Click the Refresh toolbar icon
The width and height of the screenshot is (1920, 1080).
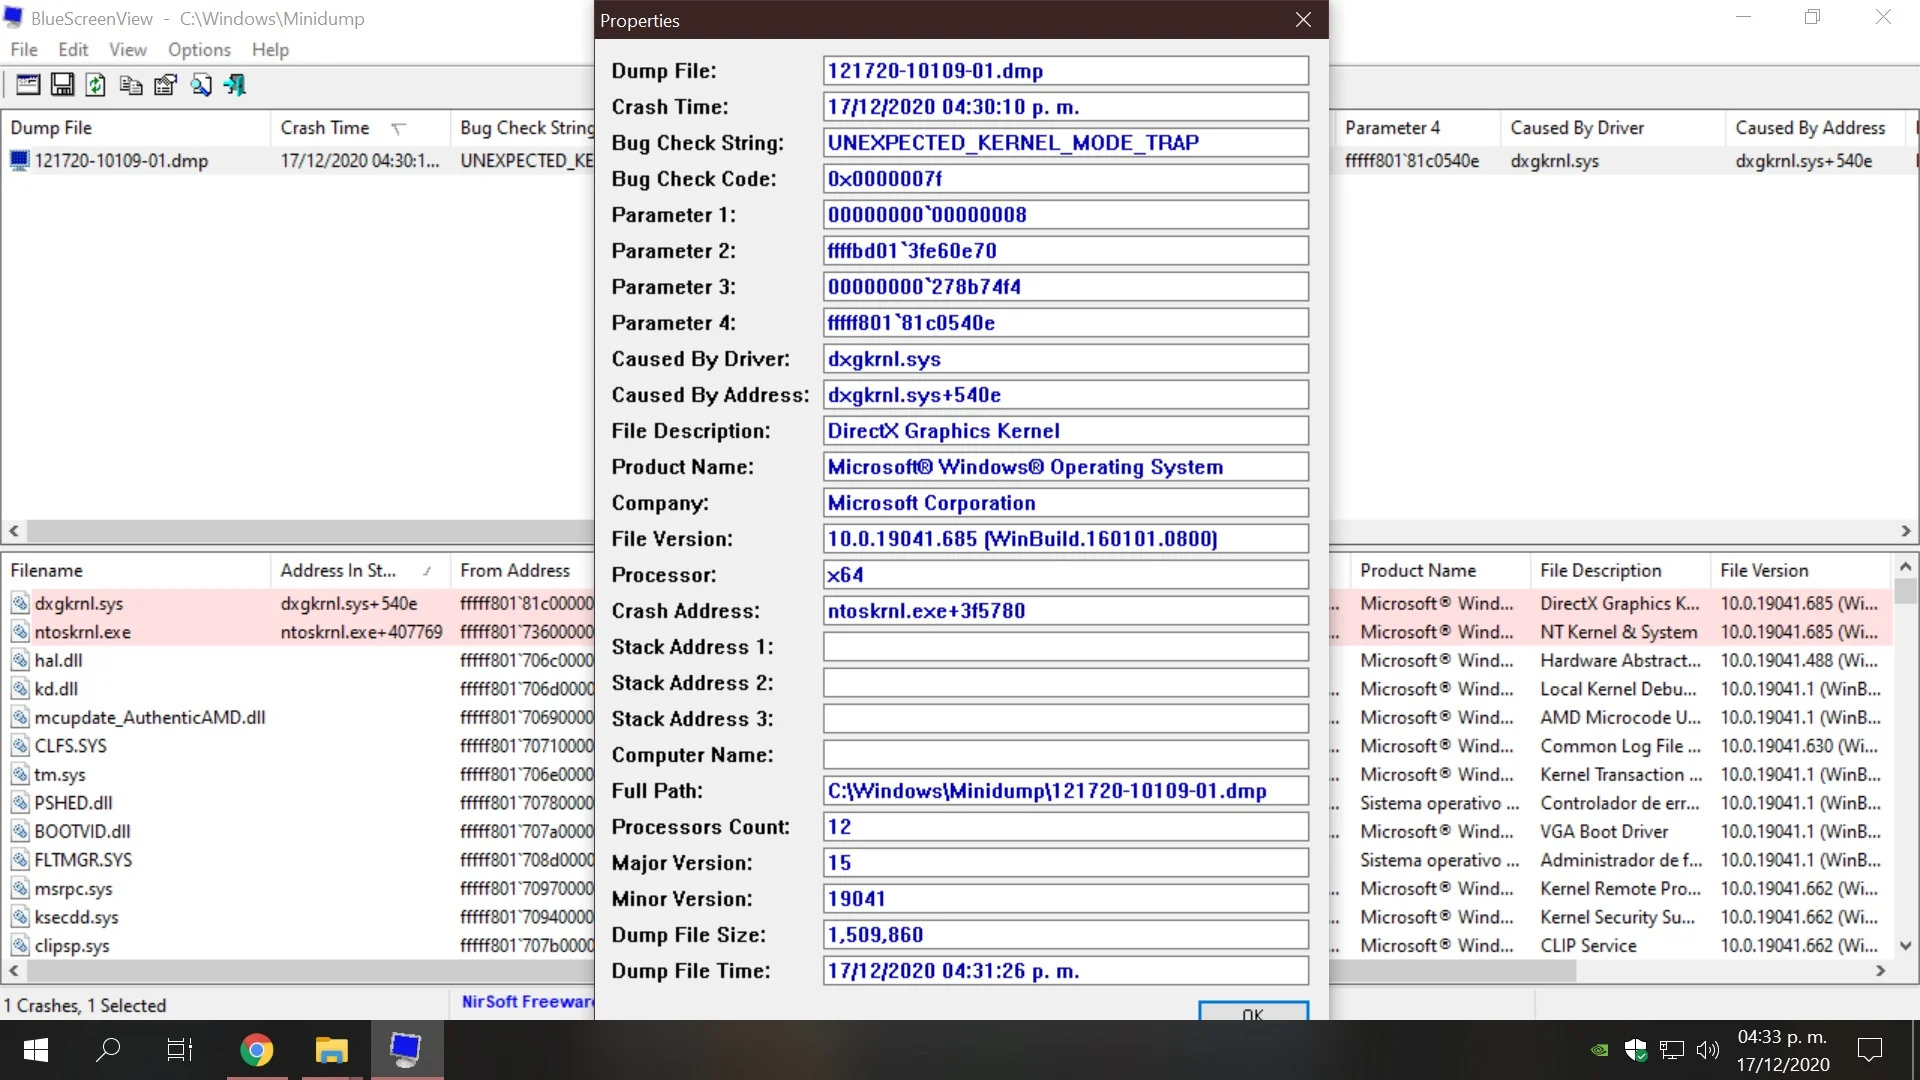click(96, 85)
